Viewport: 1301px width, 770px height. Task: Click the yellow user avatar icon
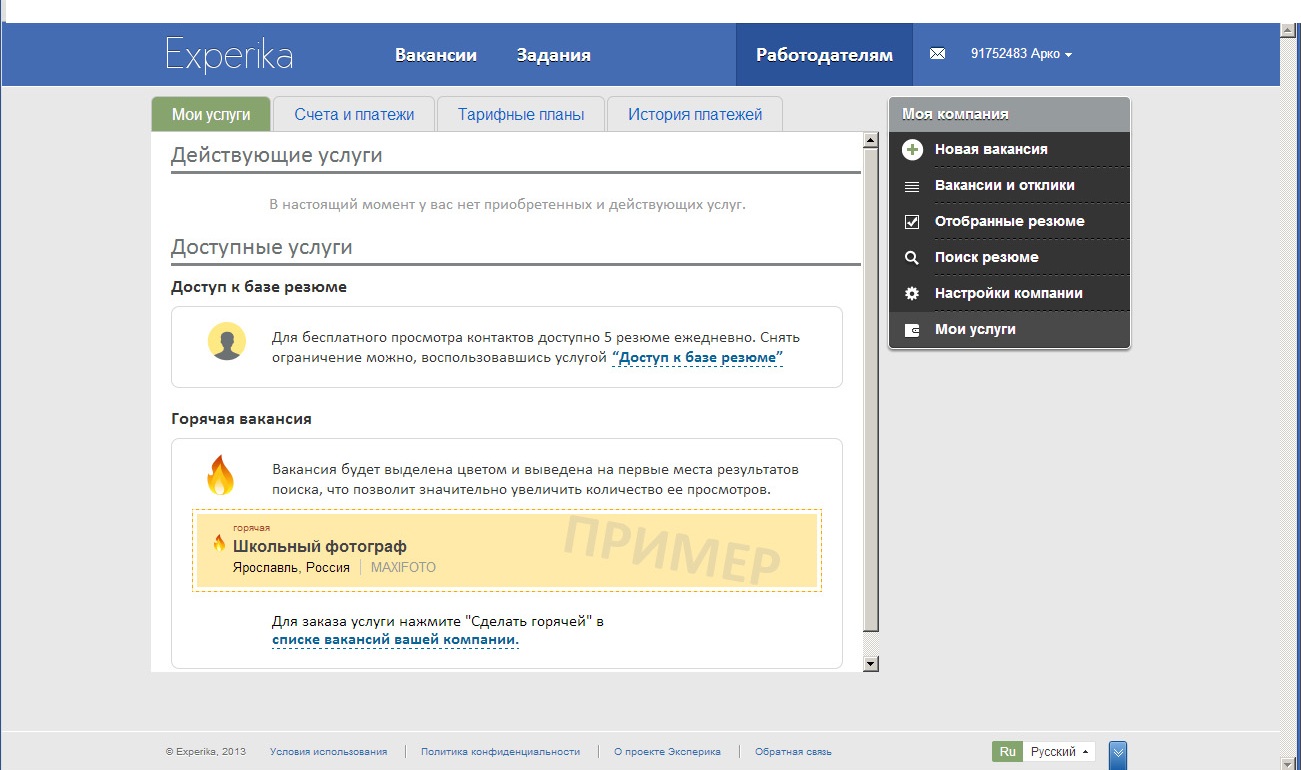point(227,341)
